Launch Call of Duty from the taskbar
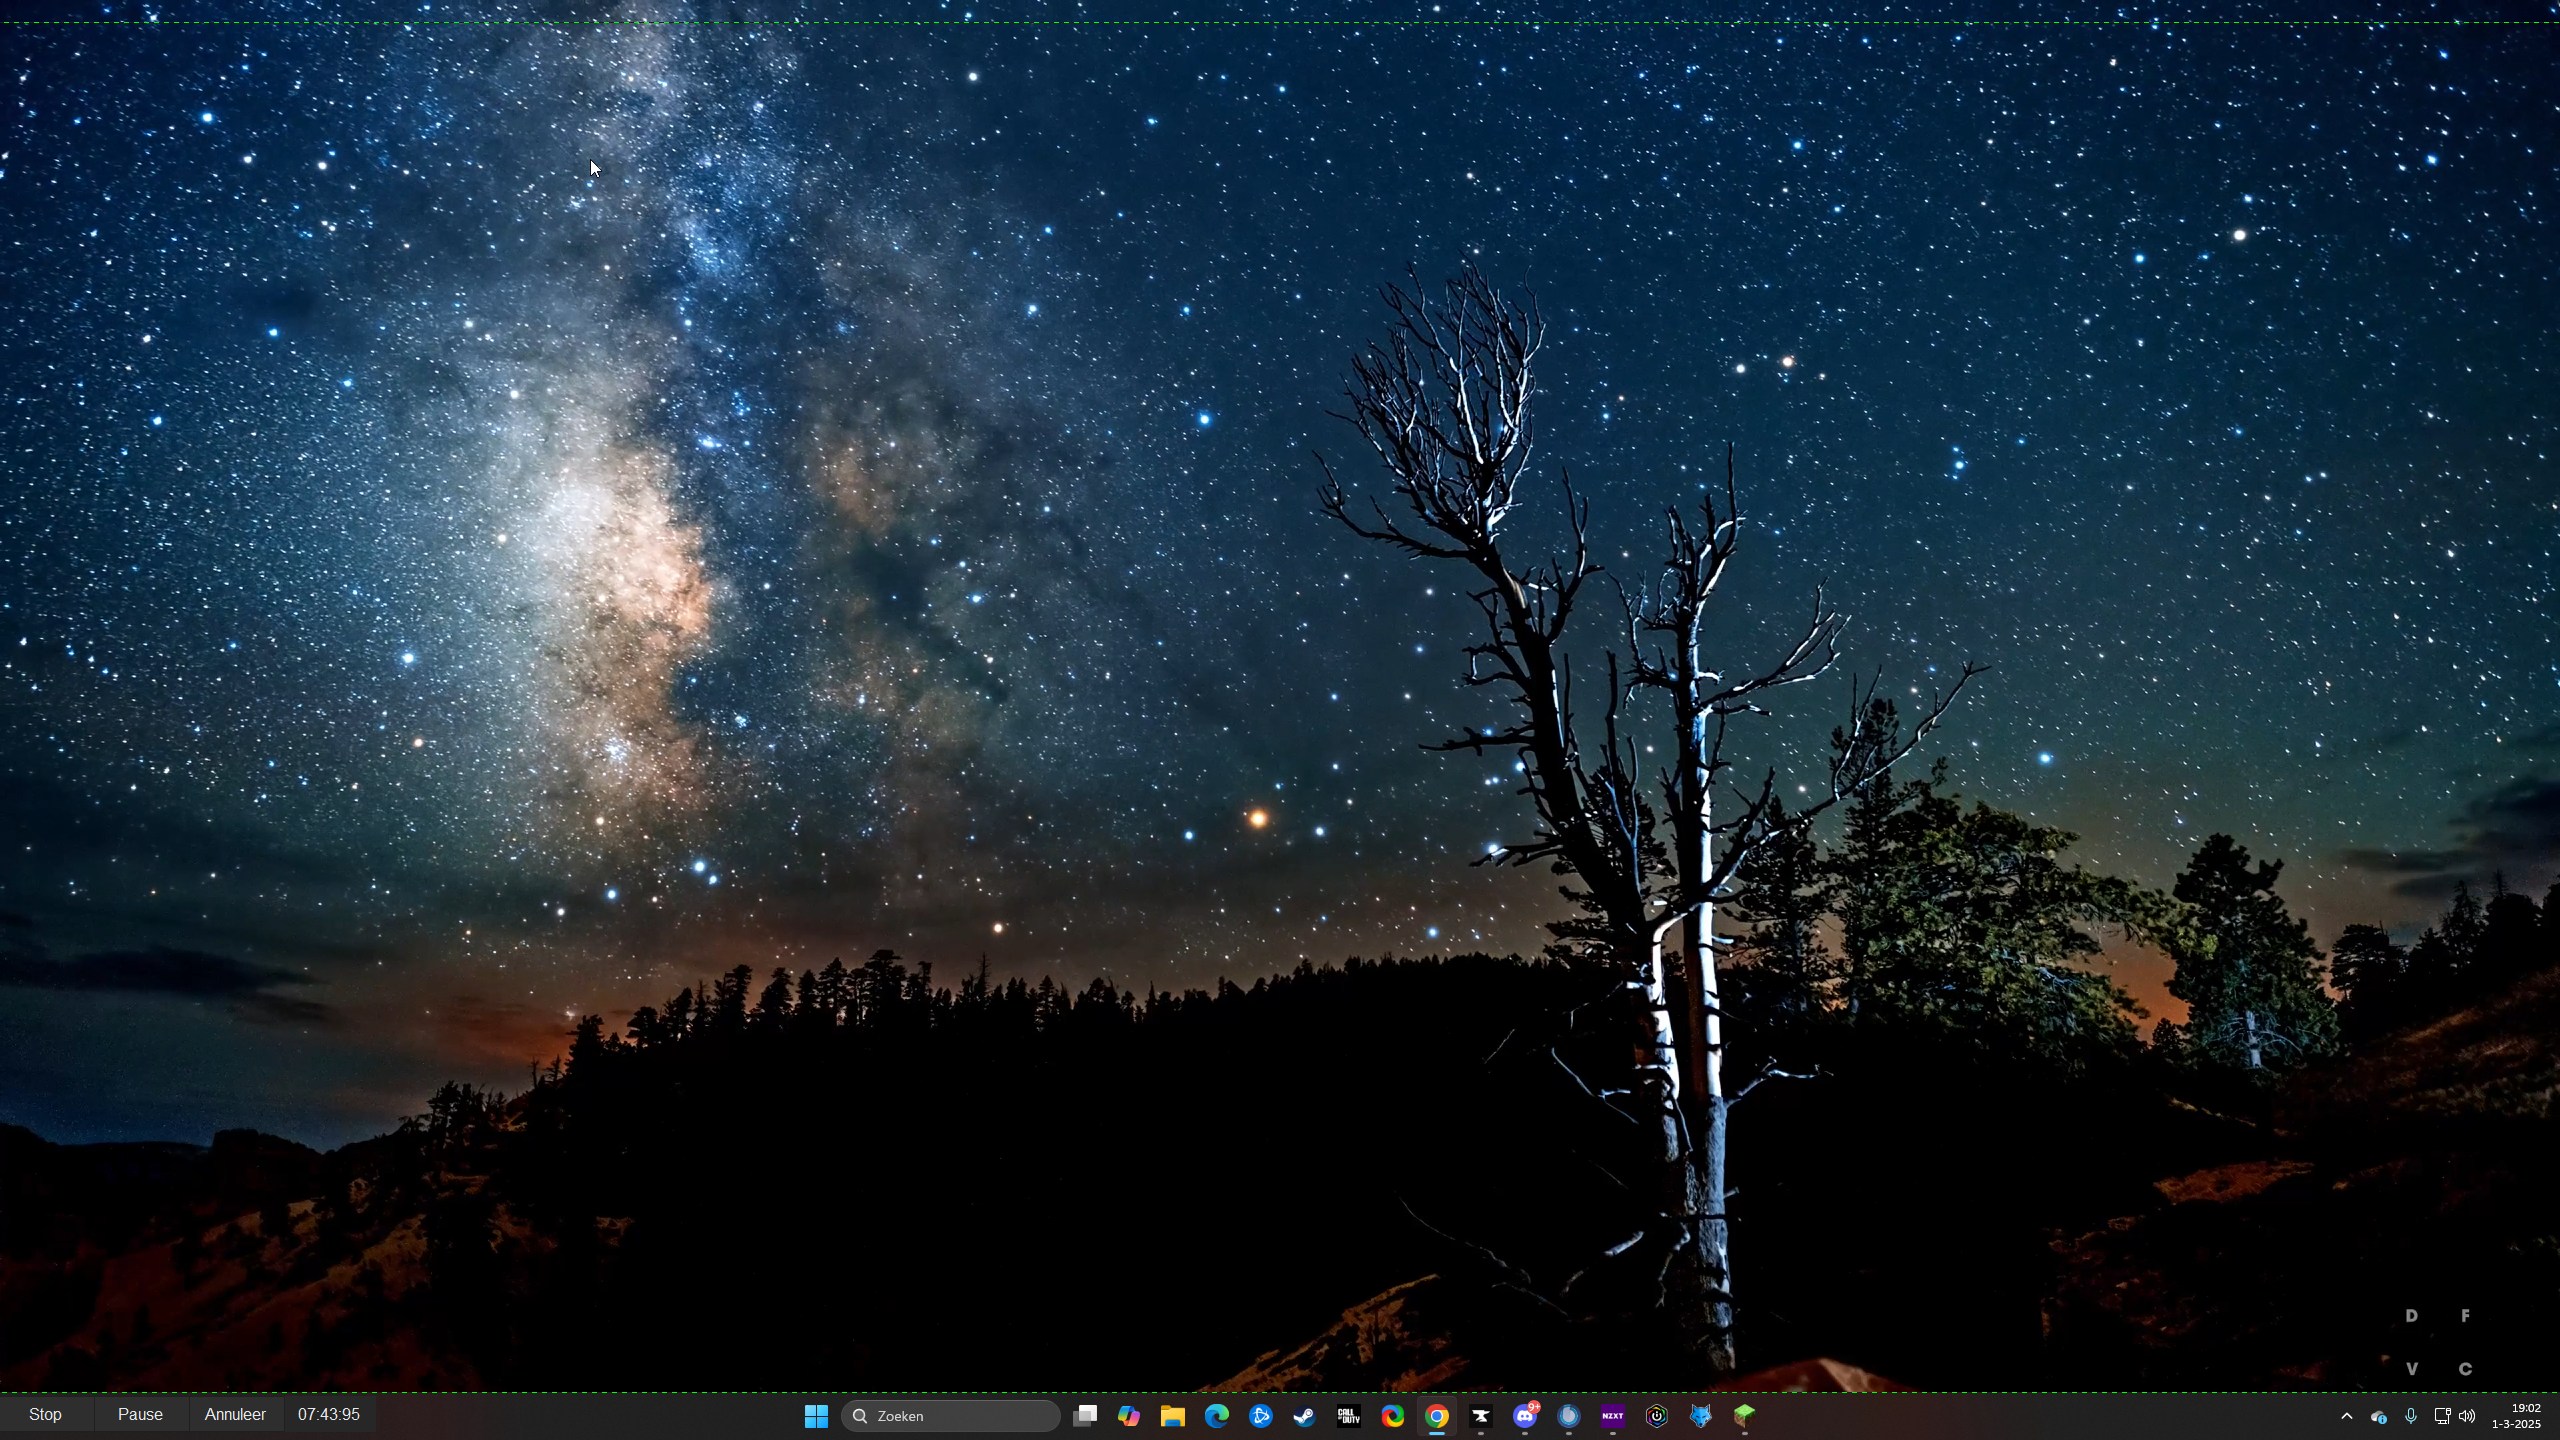This screenshot has height=1440, width=2560. click(x=1348, y=1416)
